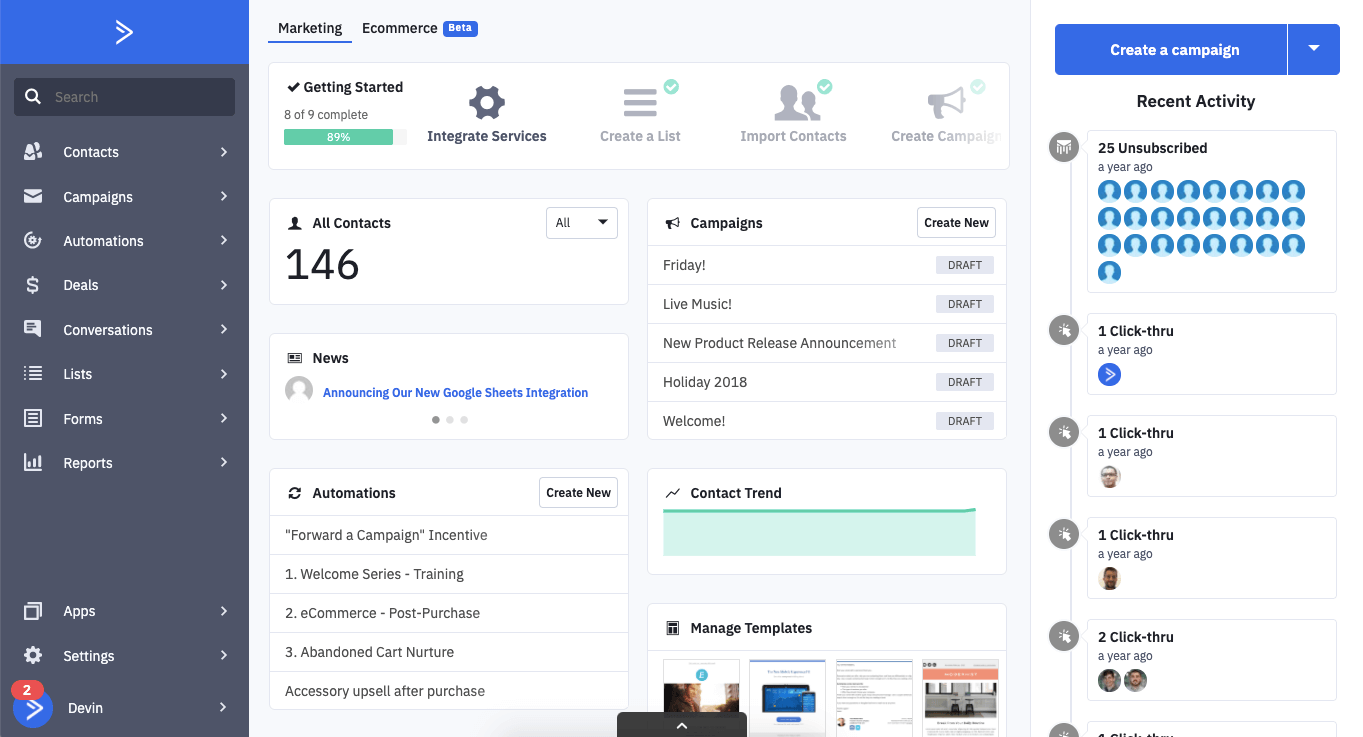Open the Google Sheets Integration announcement link
Screen dimensions: 1363x737
tap(455, 392)
